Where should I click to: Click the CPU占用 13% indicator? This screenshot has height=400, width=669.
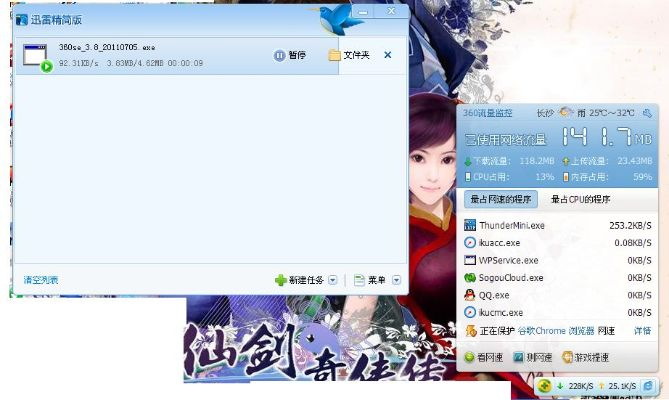click(509, 177)
